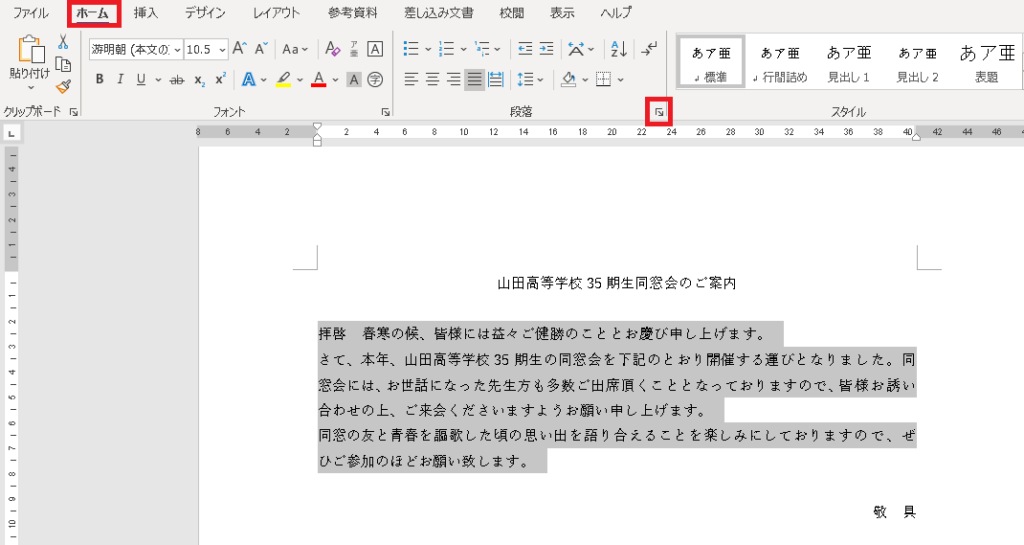Sort paragraphs with the A-Z icon

coord(618,49)
